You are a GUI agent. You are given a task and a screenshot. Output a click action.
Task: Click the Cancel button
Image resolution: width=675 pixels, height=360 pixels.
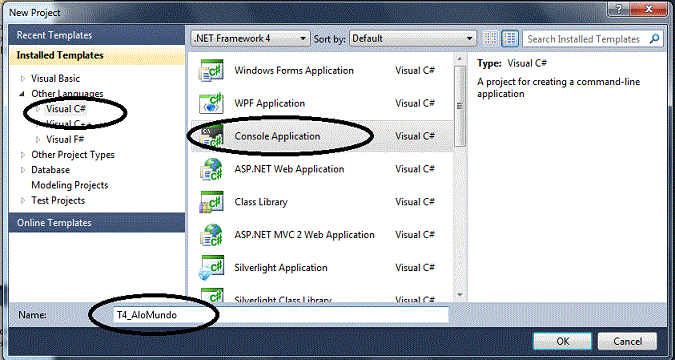pos(627,341)
